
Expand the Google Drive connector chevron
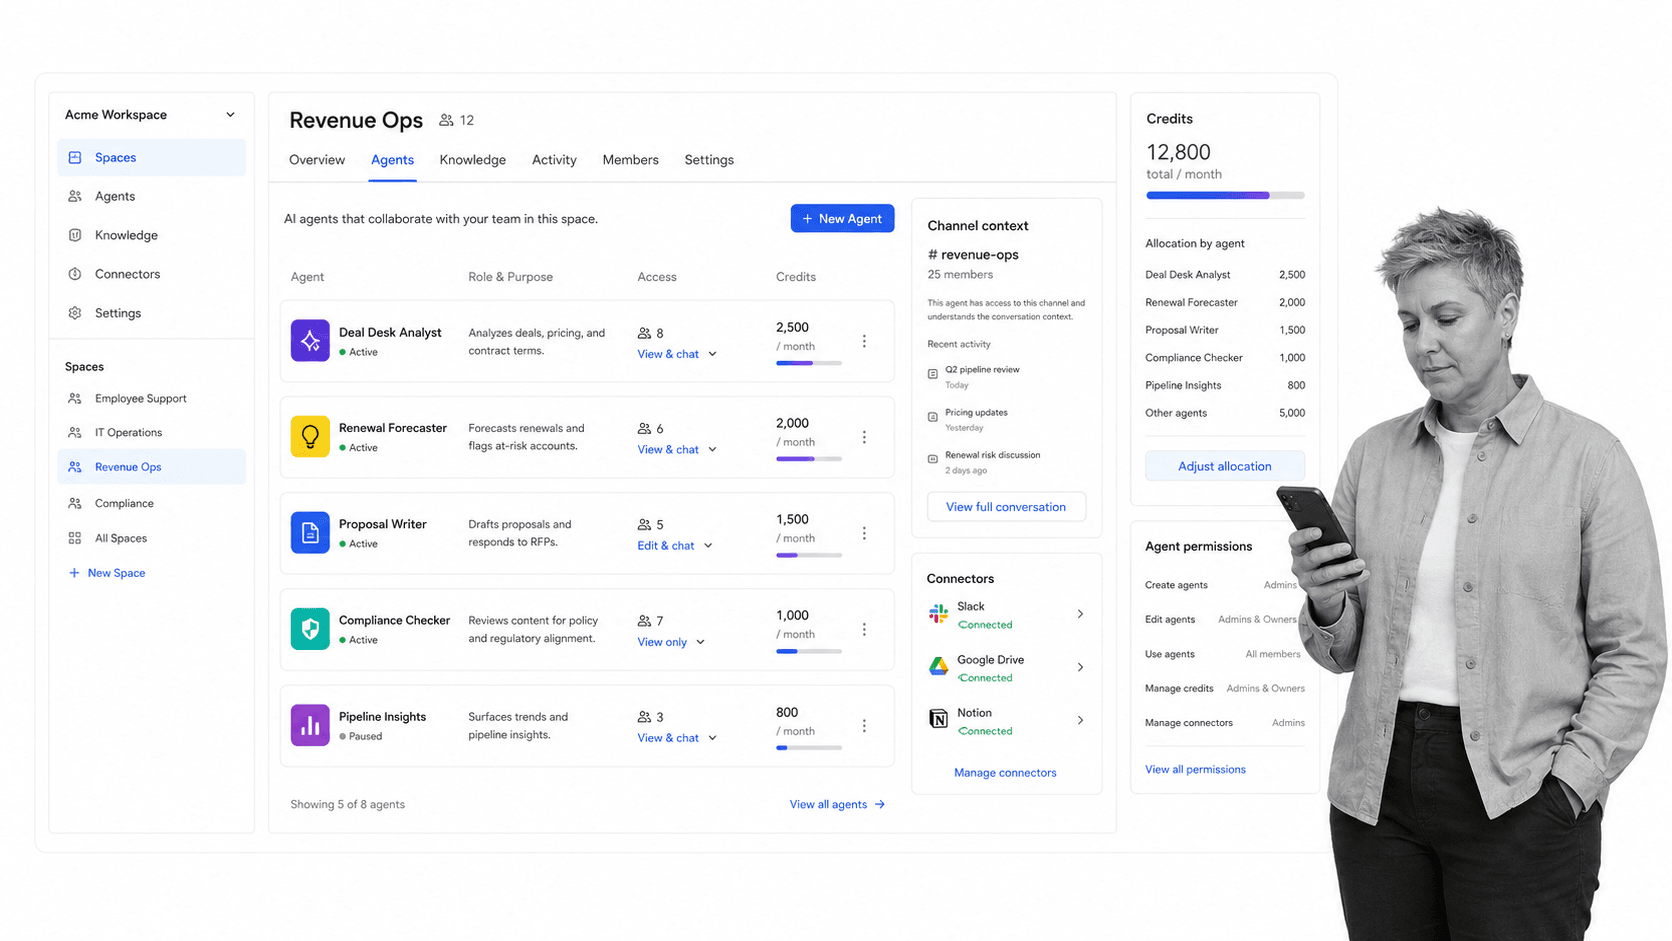[x=1080, y=667]
